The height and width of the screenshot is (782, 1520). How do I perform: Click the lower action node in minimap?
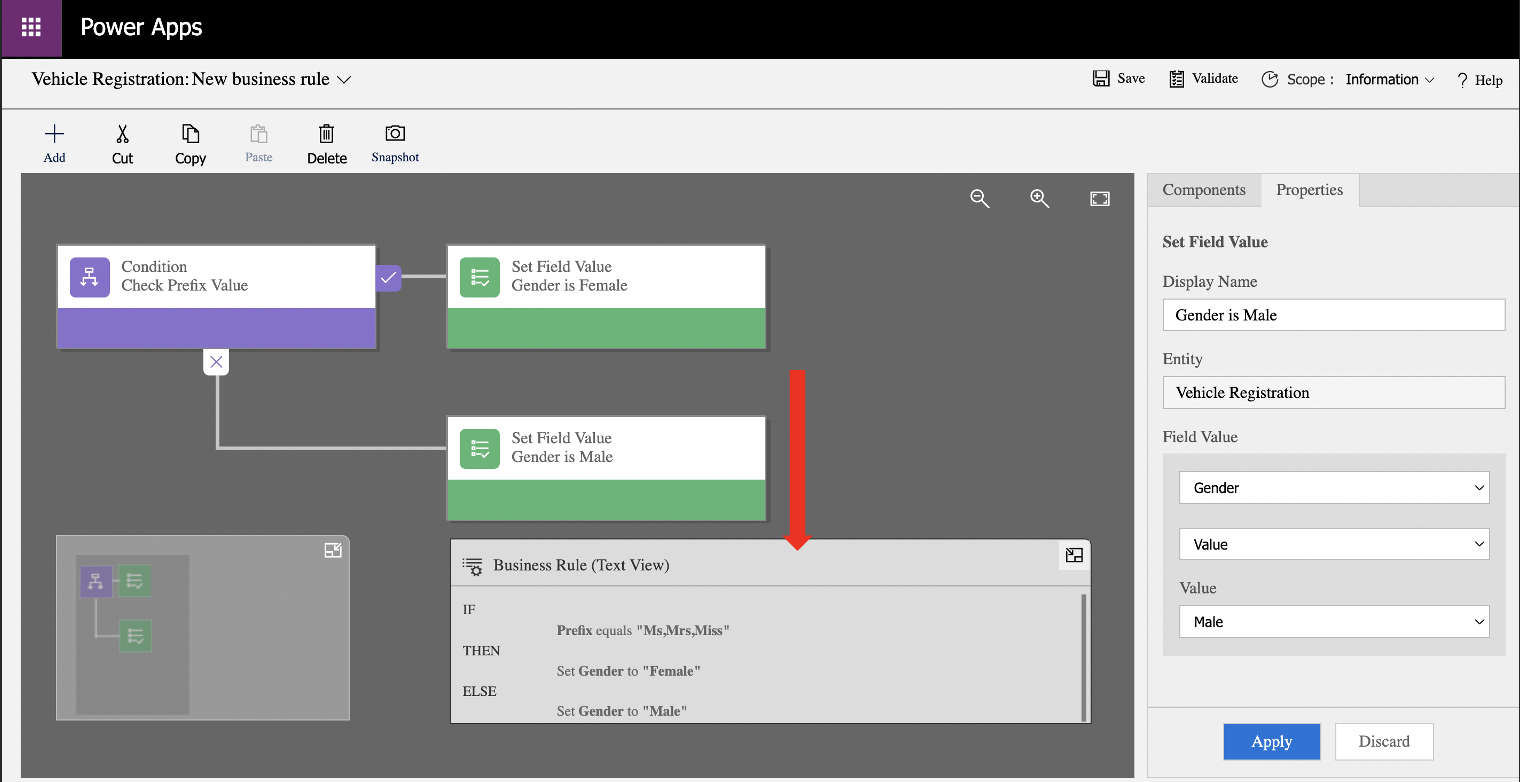(x=135, y=636)
